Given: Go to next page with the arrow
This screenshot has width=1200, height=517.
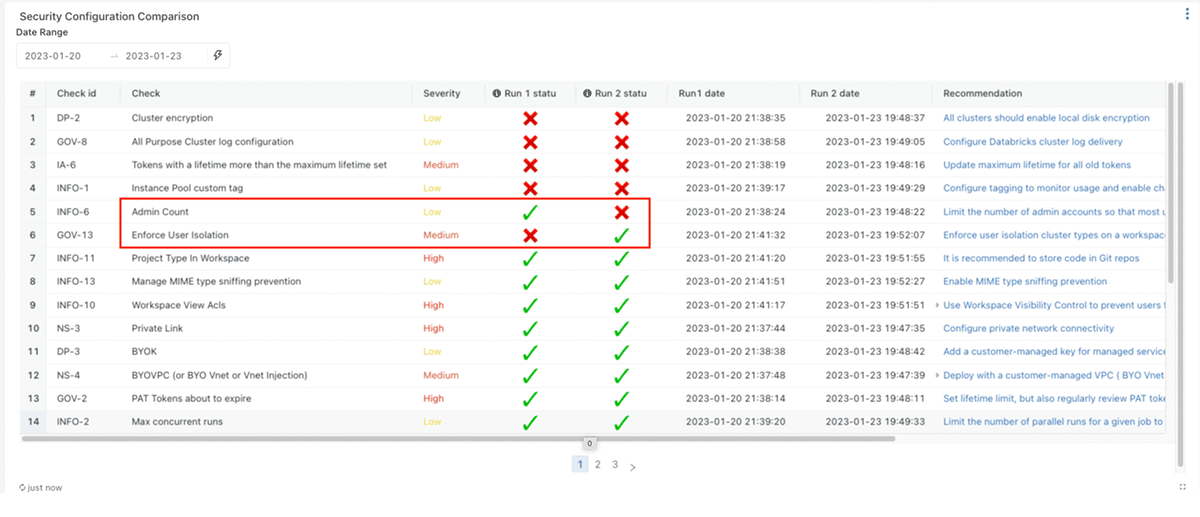Looking at the screenshot, I should point(633,466).
